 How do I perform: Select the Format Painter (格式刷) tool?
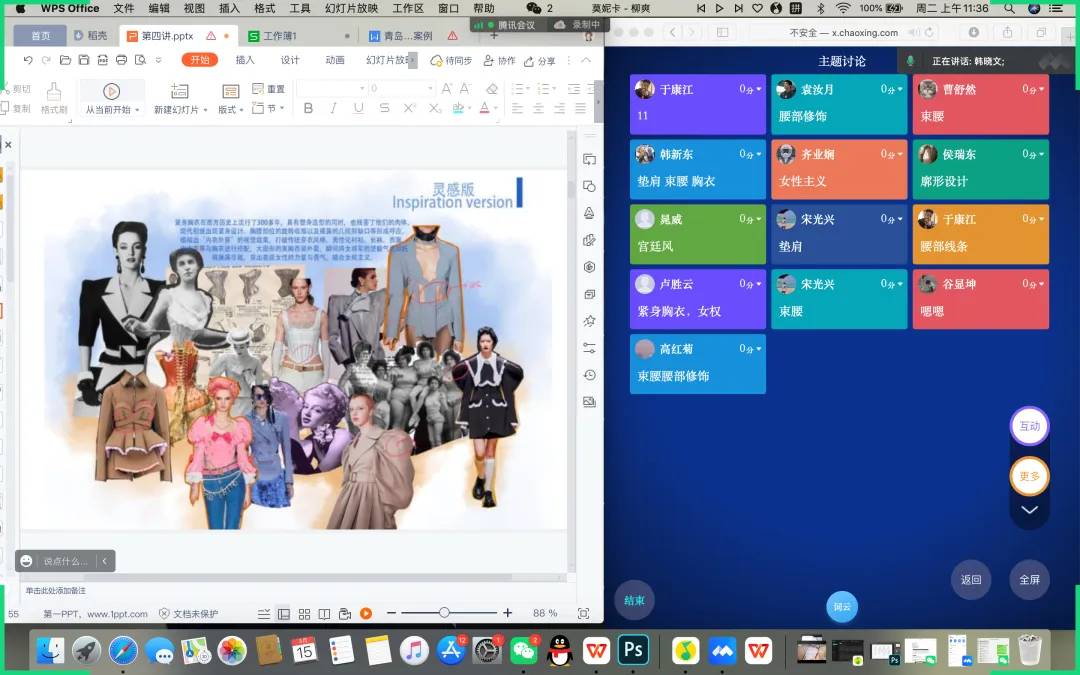coord(54,98)
